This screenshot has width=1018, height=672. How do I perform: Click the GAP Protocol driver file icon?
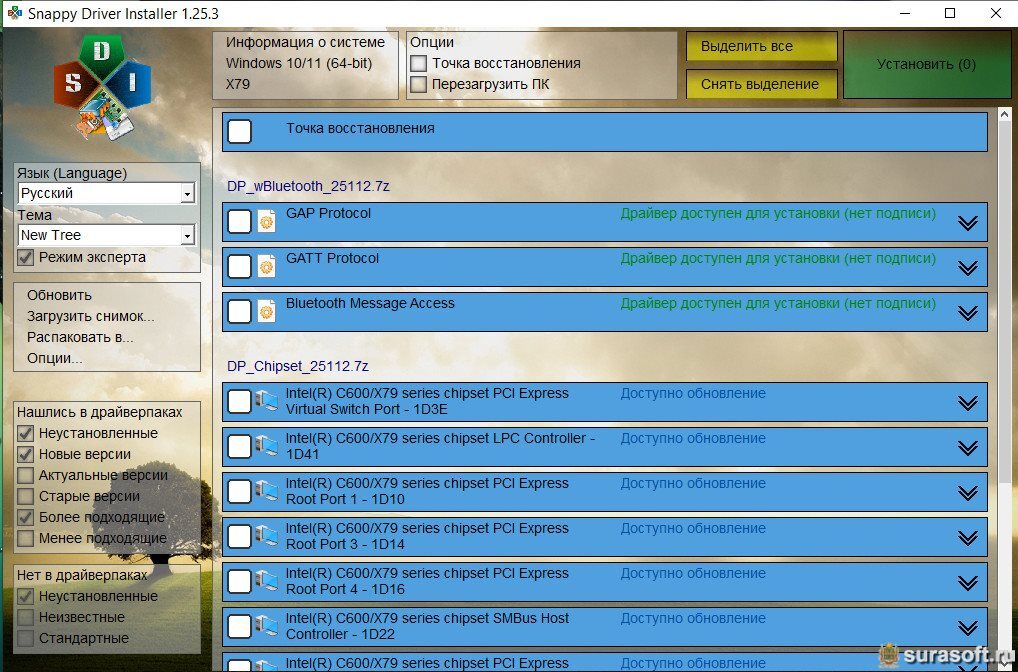[267, 221]
